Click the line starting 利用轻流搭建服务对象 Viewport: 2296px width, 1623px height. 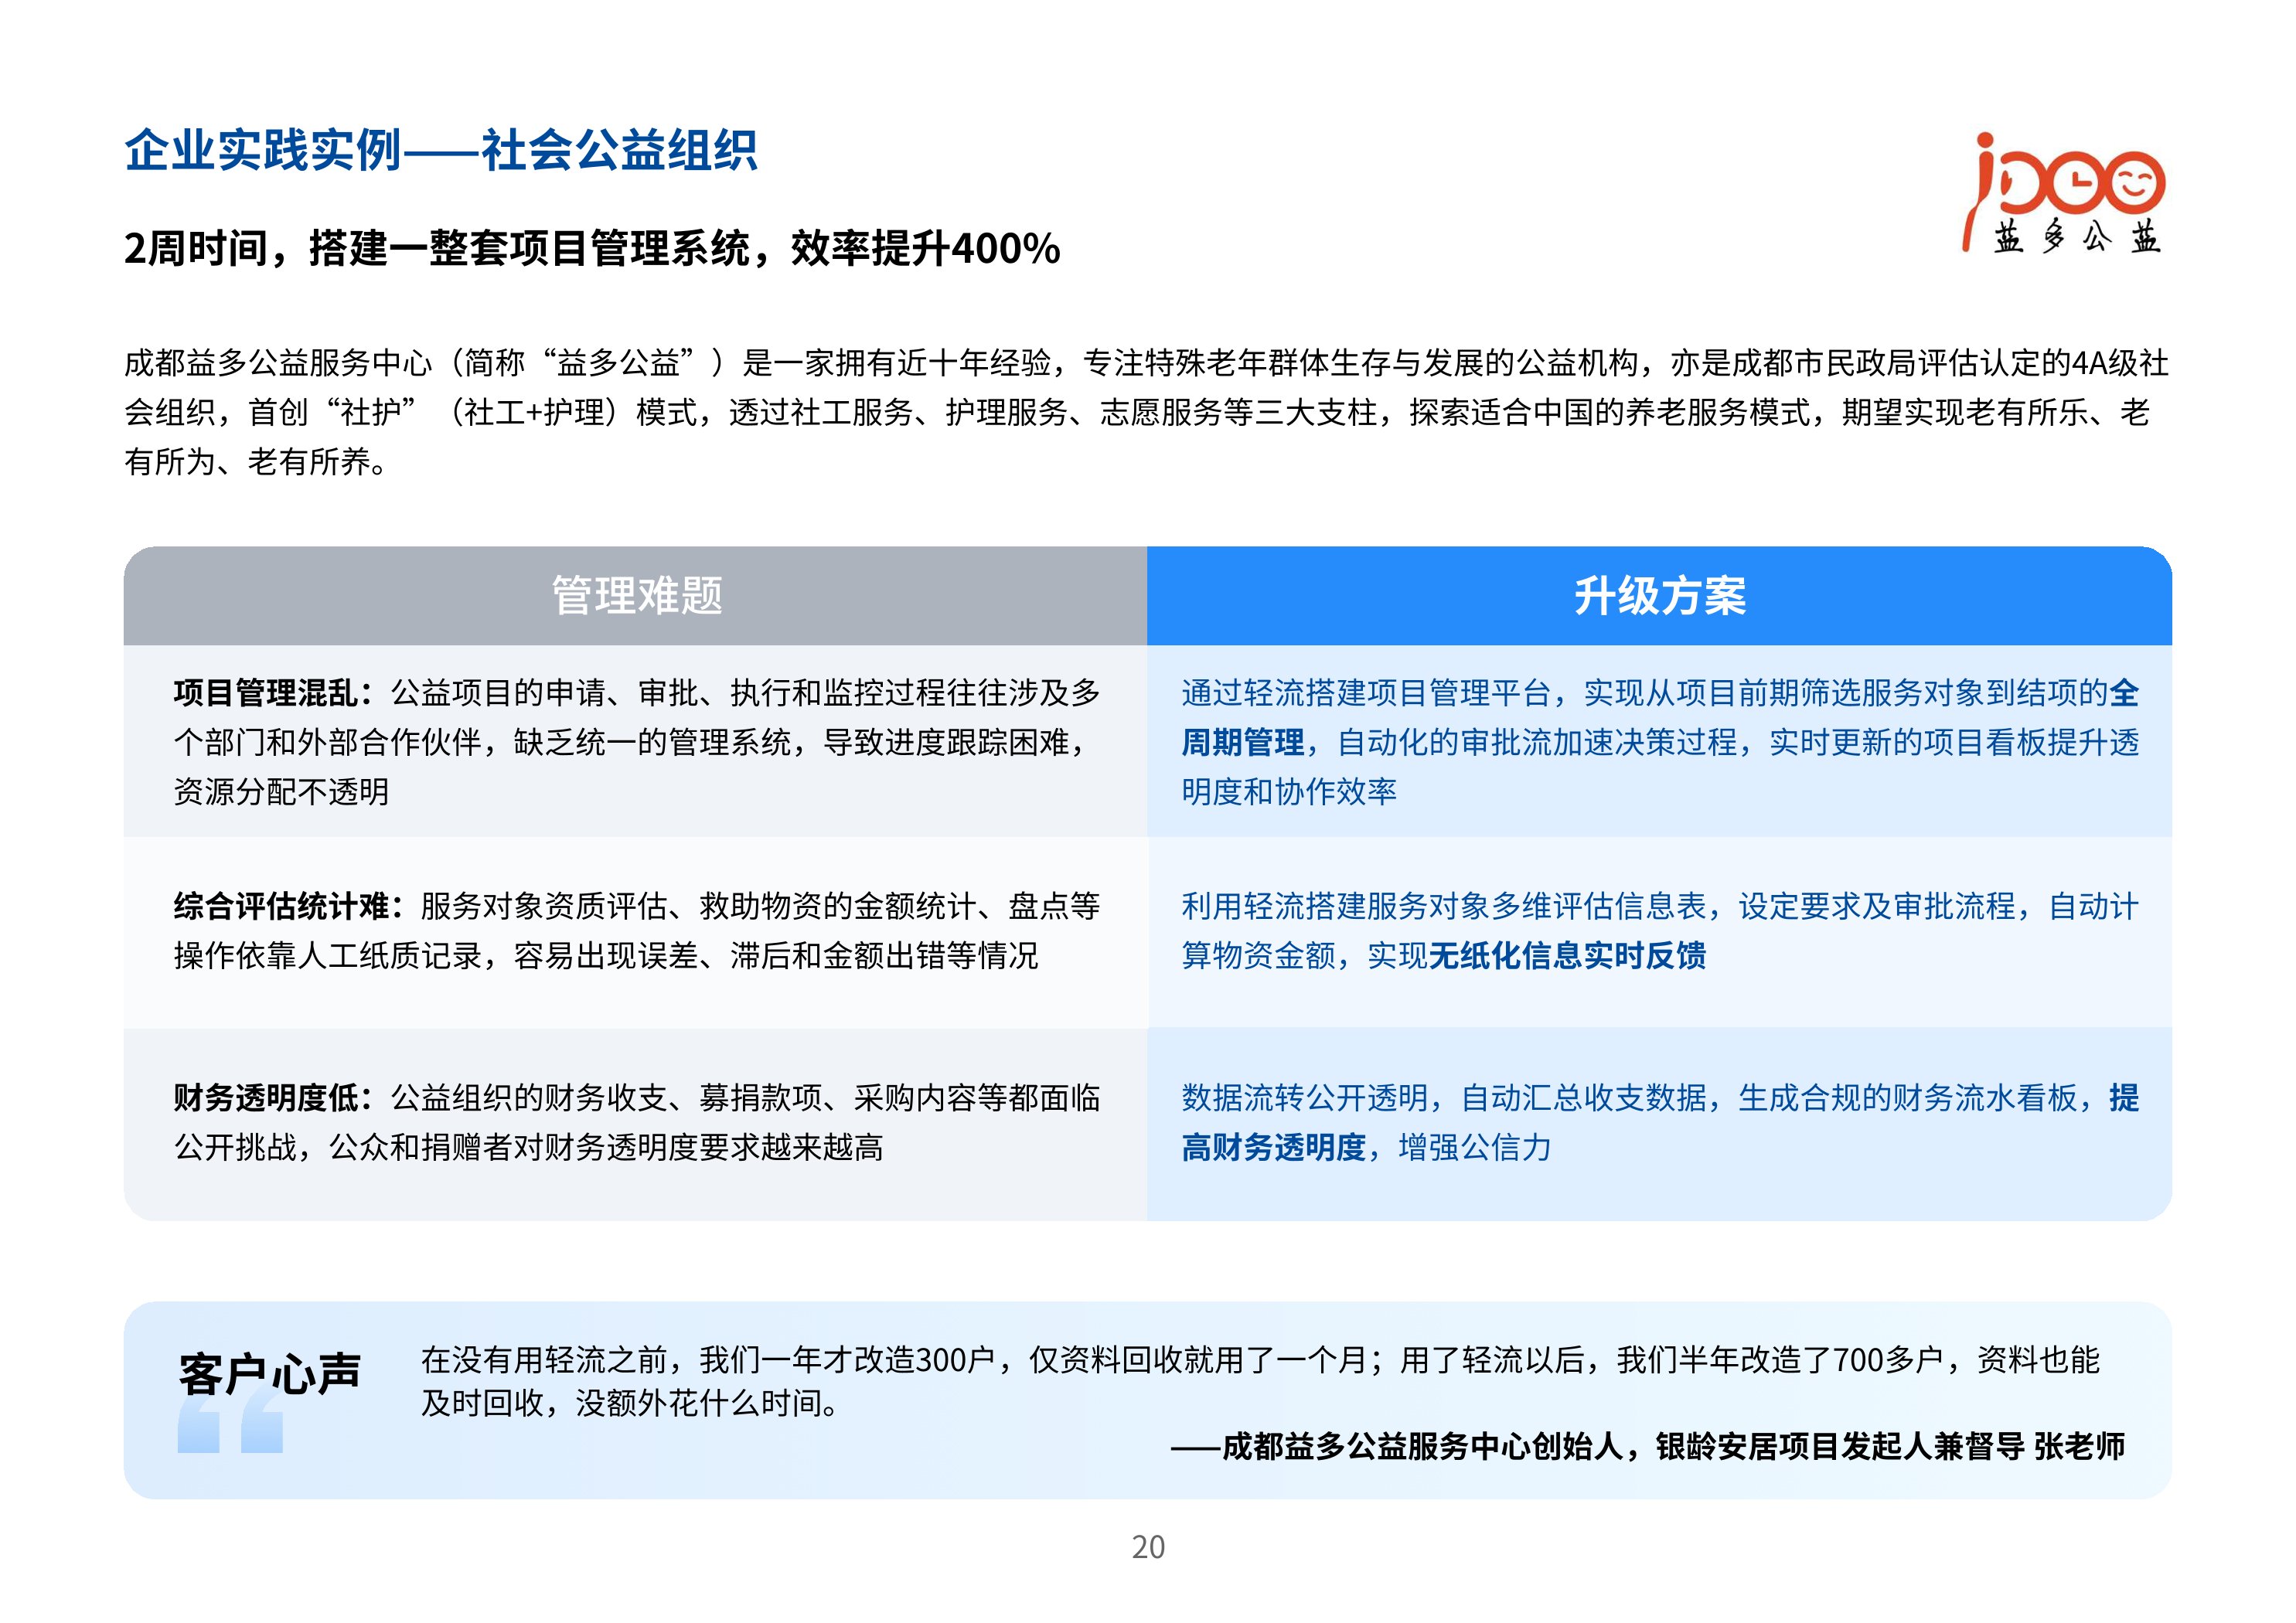(x=1660, y=906)
